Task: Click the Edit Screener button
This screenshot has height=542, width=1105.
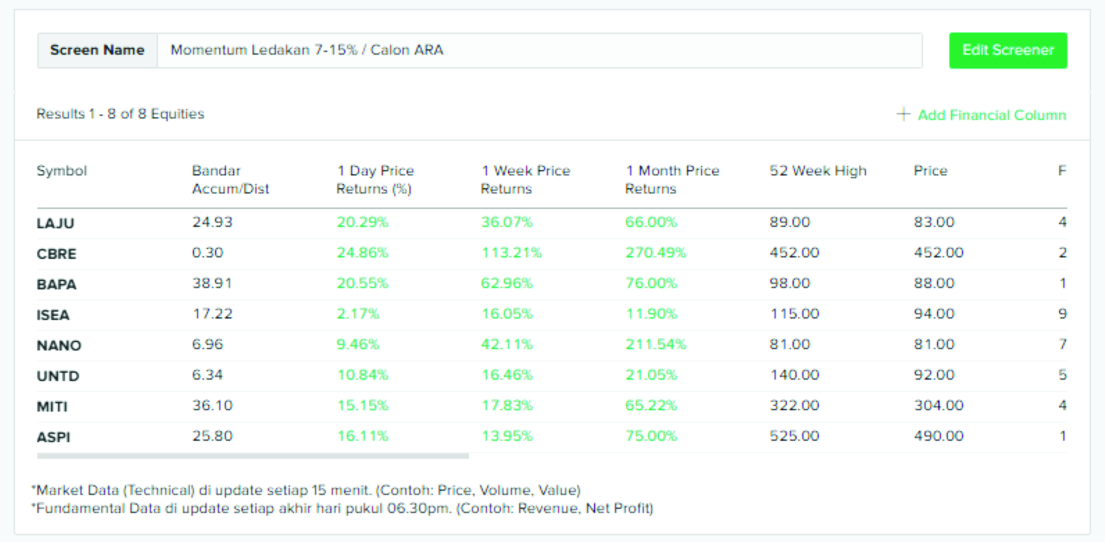Action: pyautogui.click(x=1007, y=50)
